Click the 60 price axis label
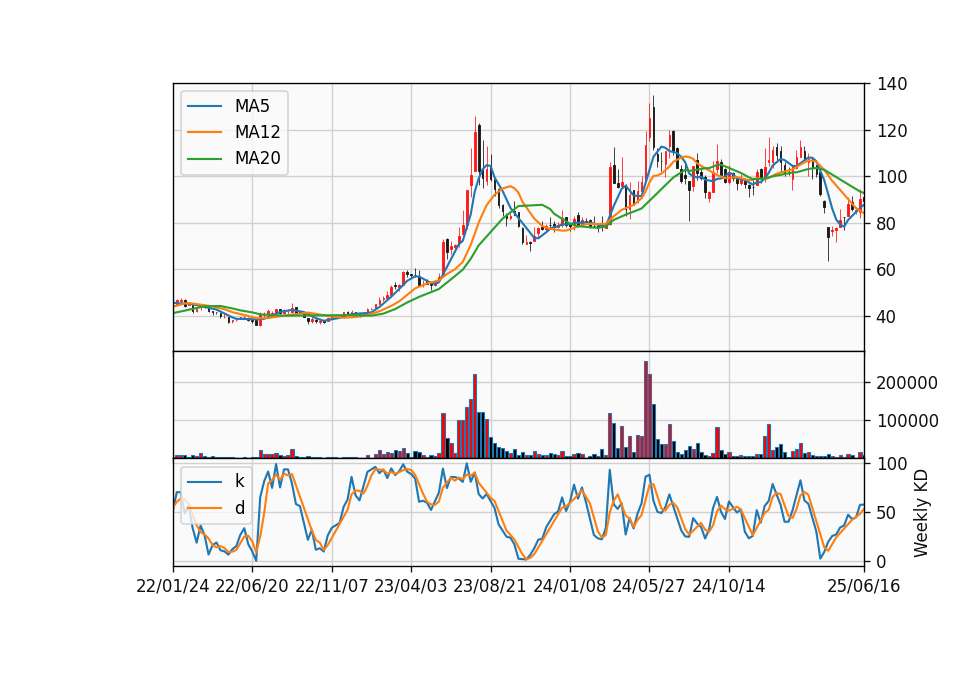The height and width of the screenshot is (690, 960). point(887,270)
